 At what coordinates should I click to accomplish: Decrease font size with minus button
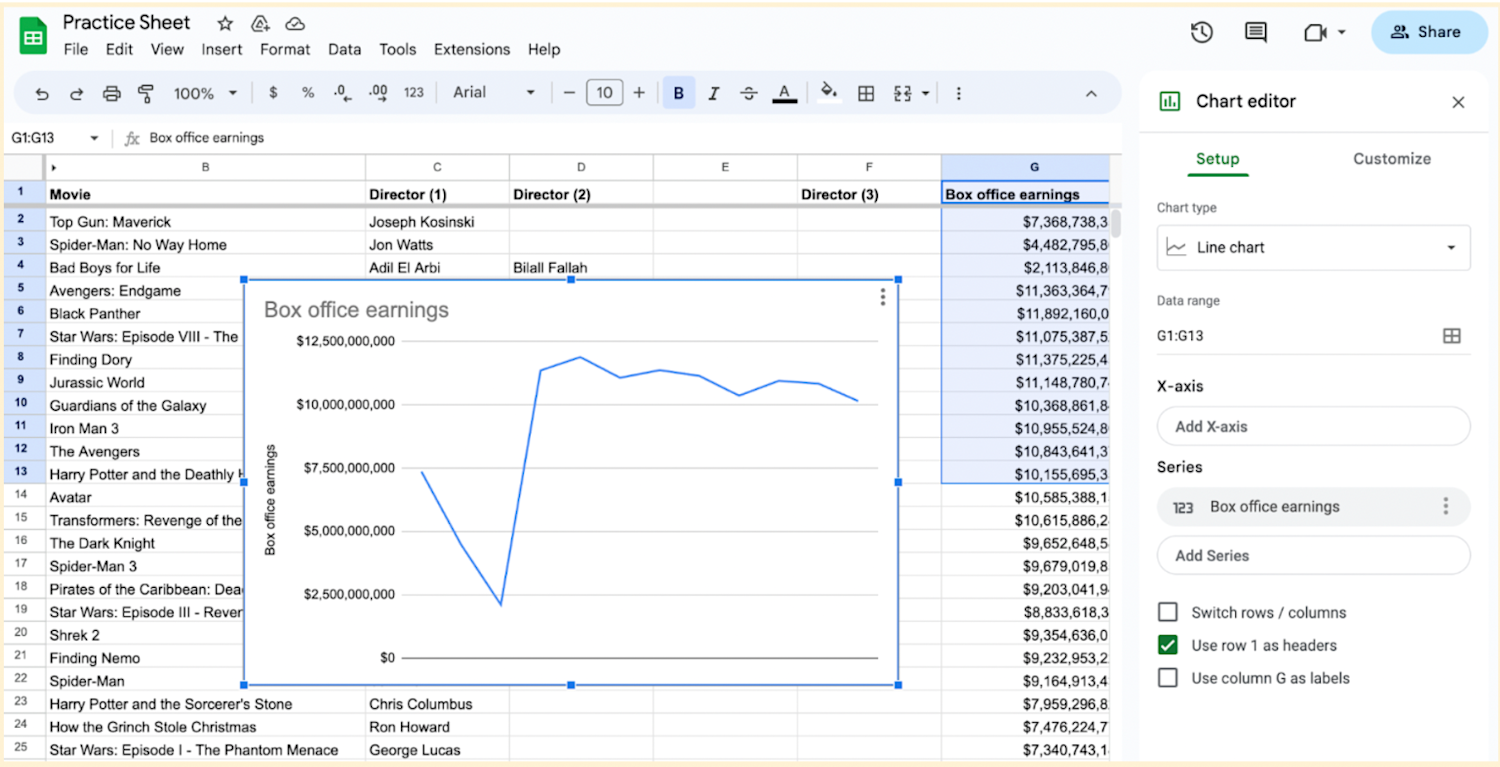(x=569, y=93)
